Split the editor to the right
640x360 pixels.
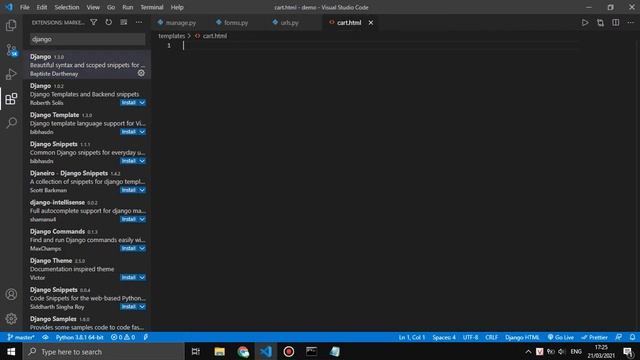[616, 22]
